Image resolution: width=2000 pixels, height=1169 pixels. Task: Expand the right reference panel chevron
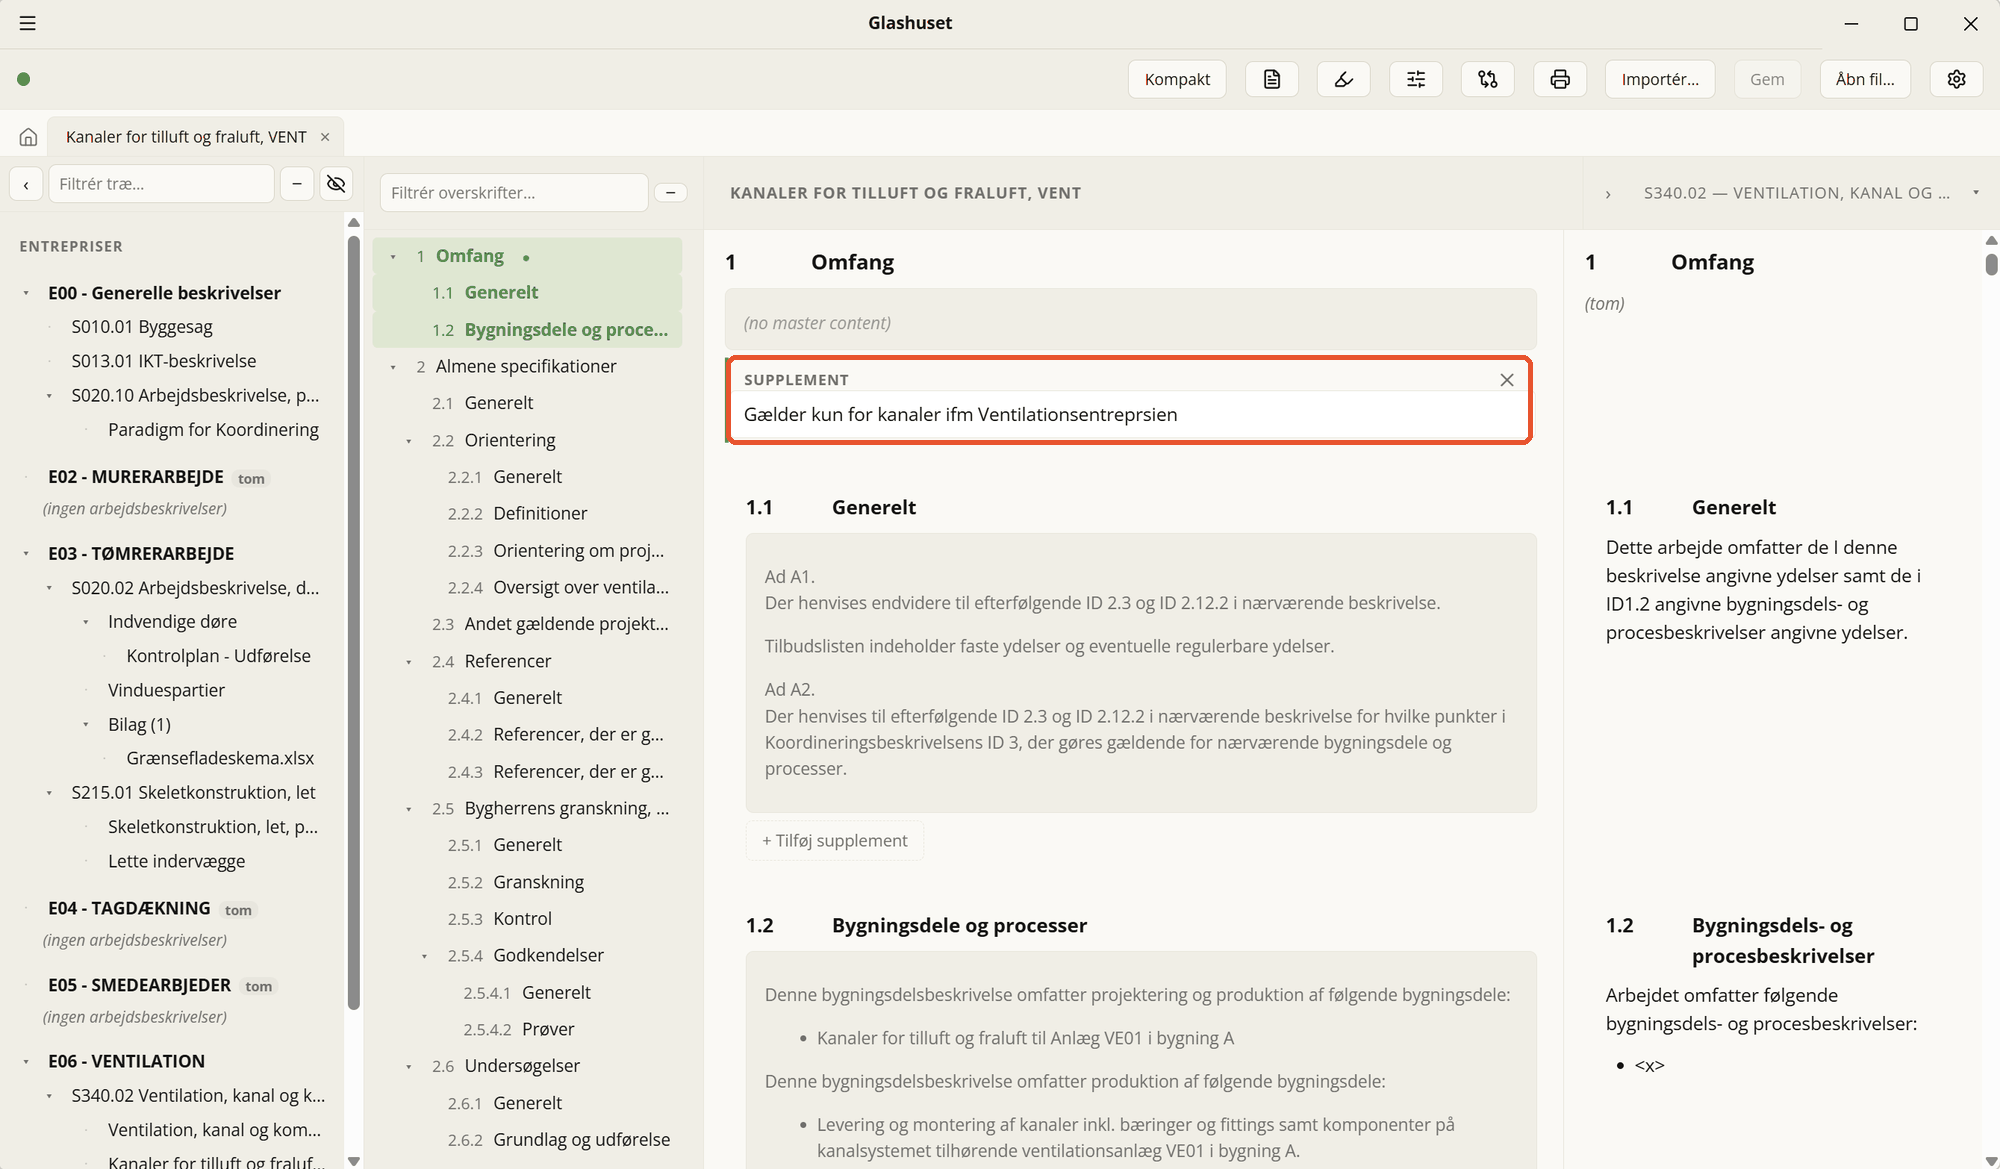(1608, 194)
